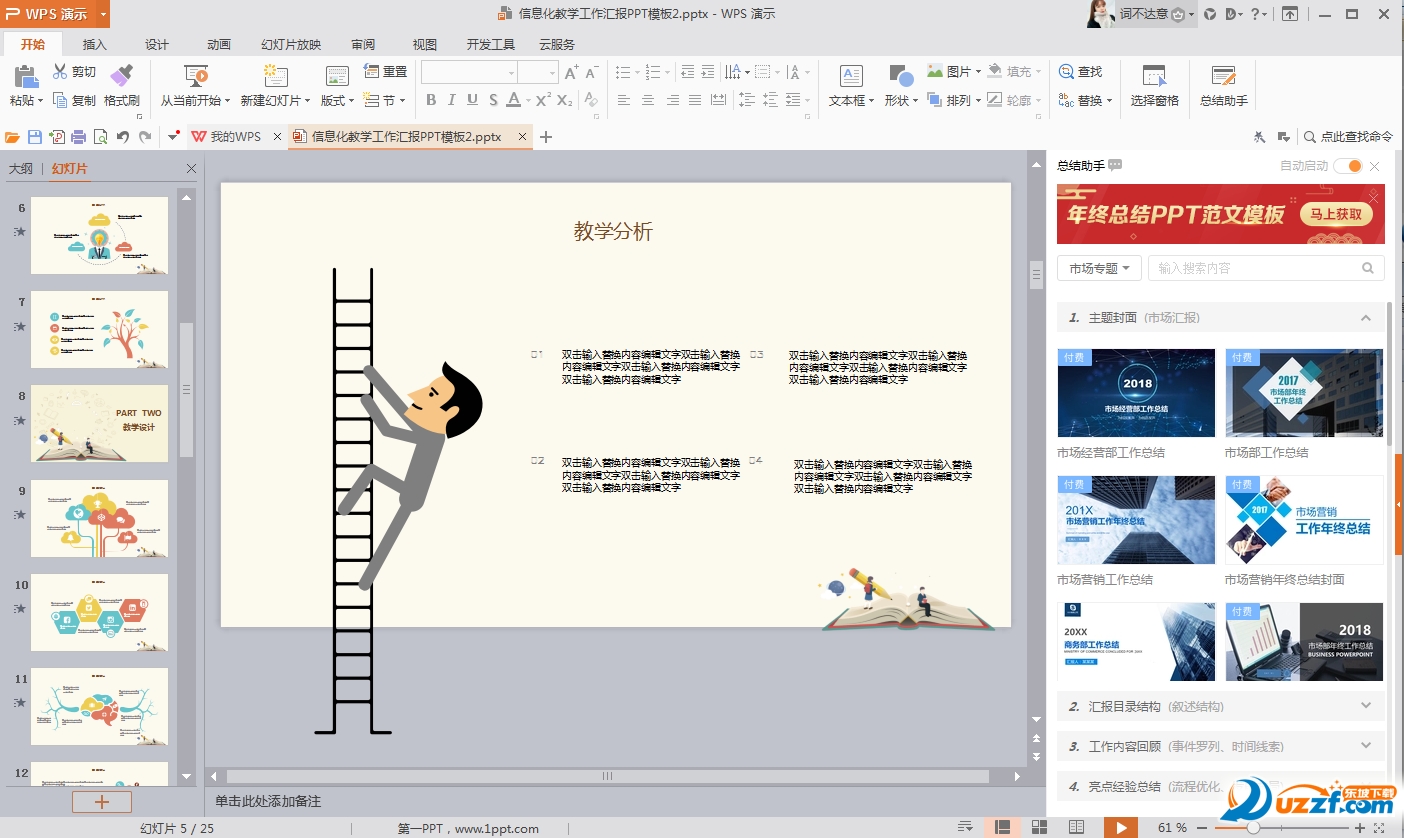
Task: Expand the 汇报目录结构 section
Action: coord(1366,706)
